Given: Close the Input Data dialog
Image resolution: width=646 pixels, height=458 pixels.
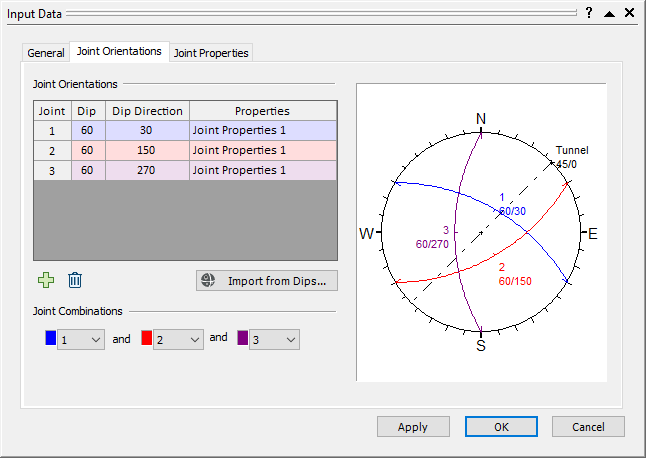Looking at the screenshot, I should click(629, 13).
